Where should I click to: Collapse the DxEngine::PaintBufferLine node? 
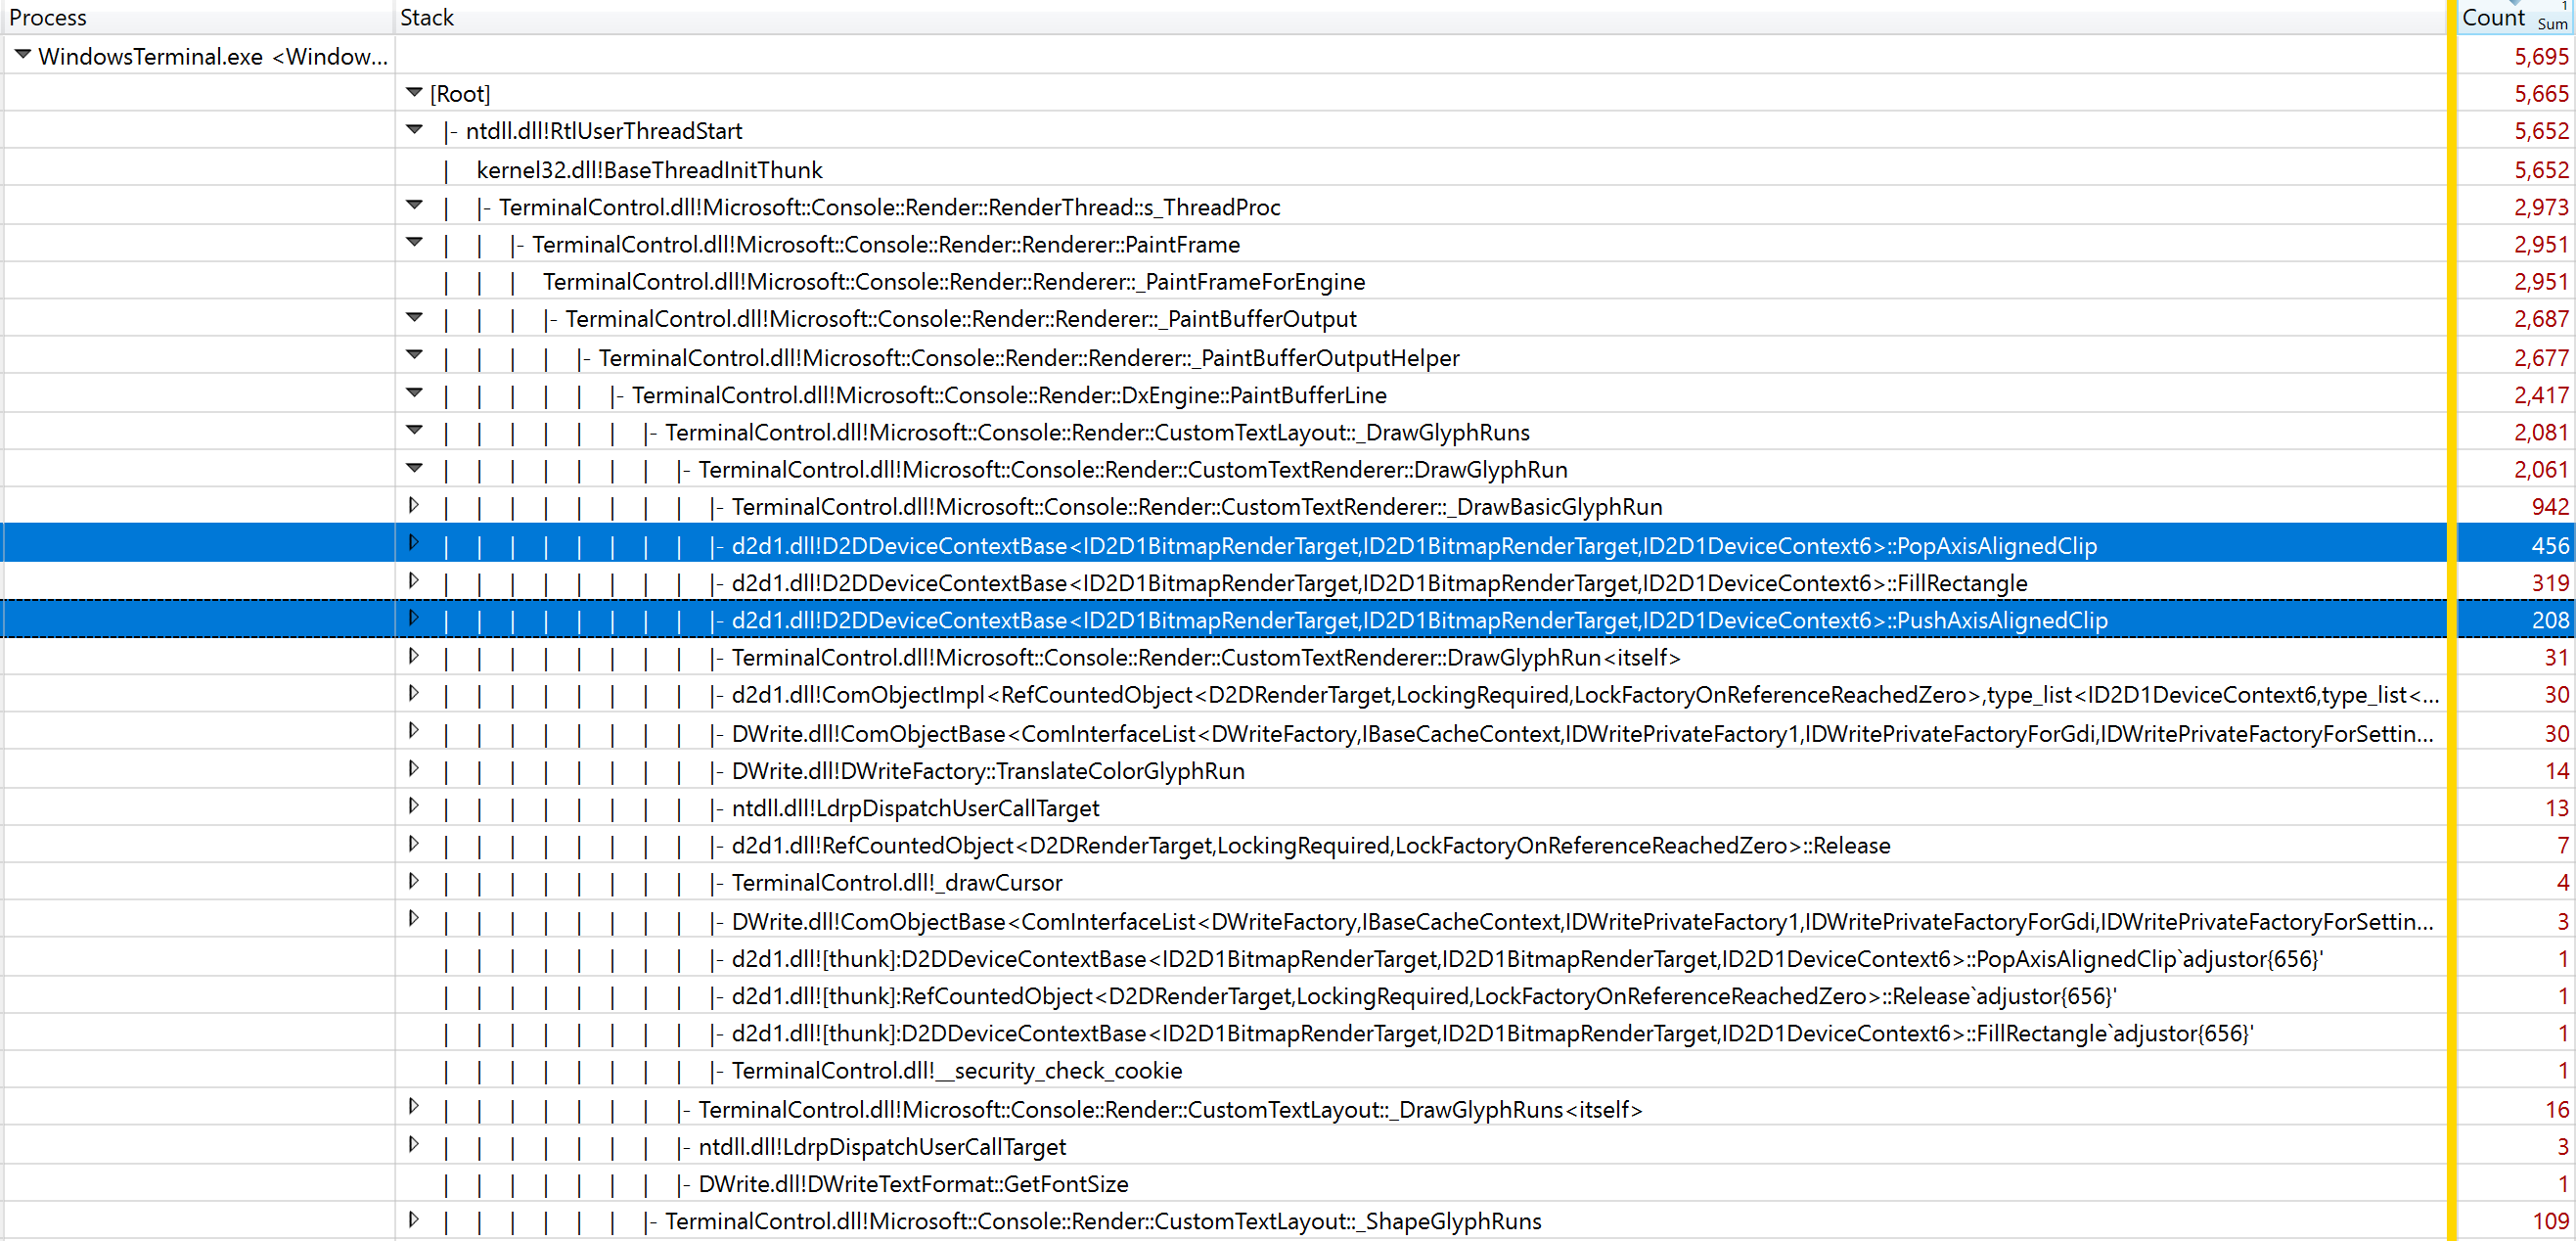(x=414, y=393)
